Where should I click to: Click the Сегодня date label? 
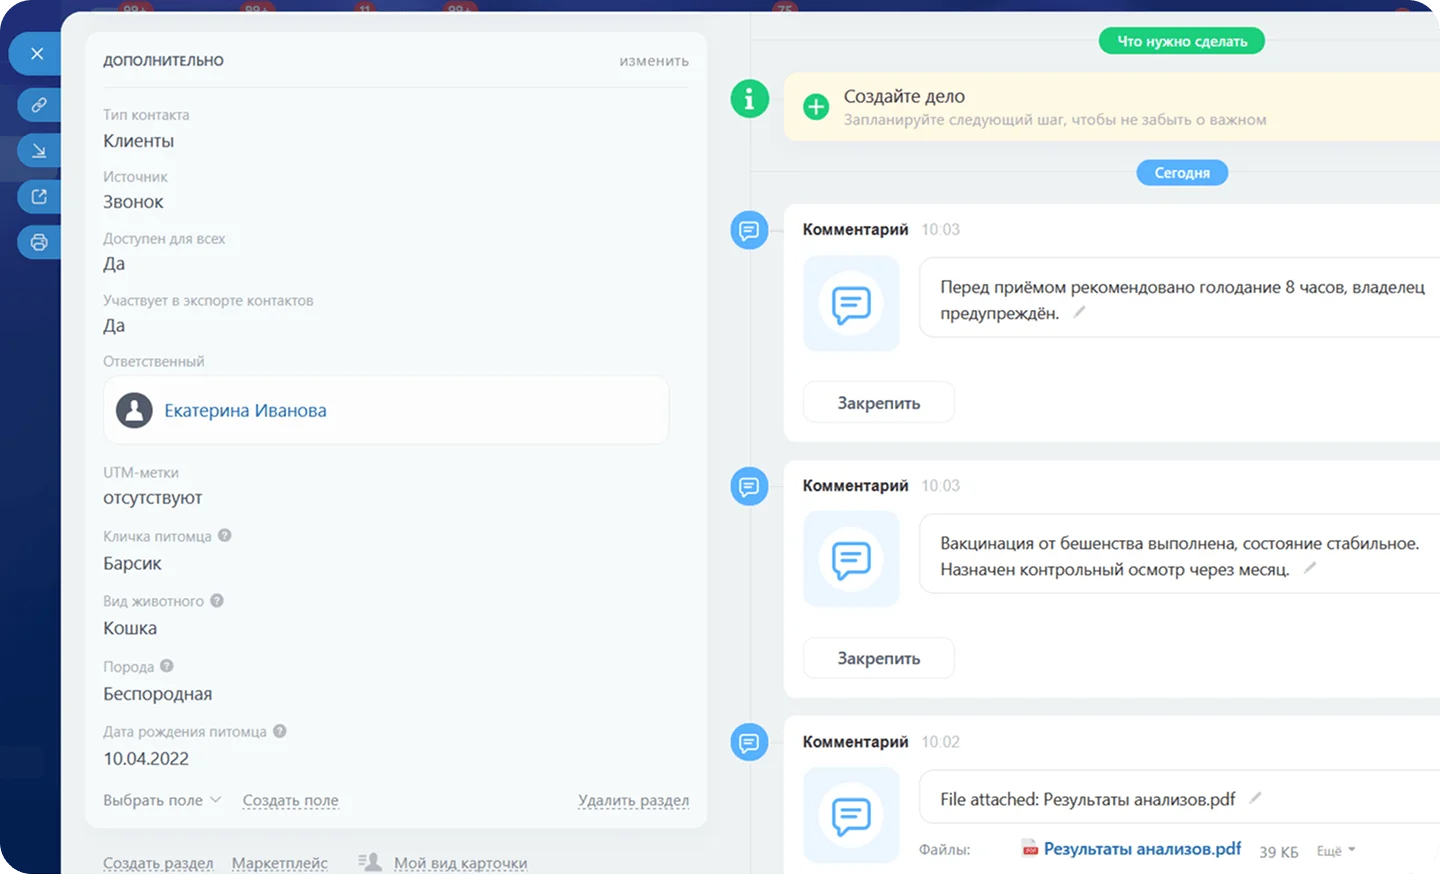1182,173
